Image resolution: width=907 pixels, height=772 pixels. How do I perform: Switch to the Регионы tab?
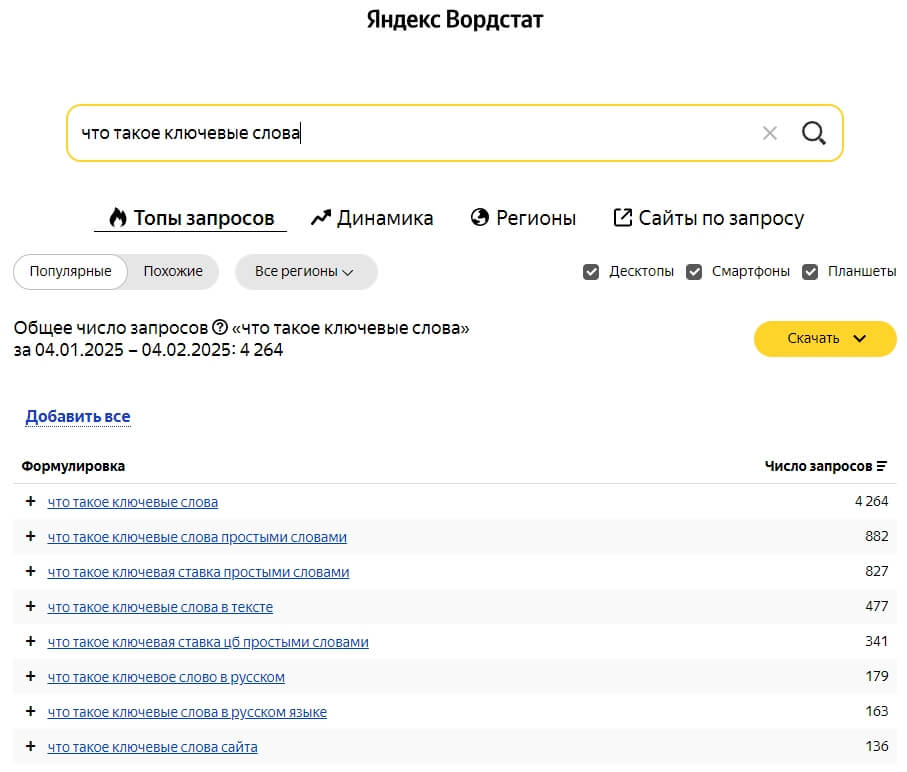point(523,218)
